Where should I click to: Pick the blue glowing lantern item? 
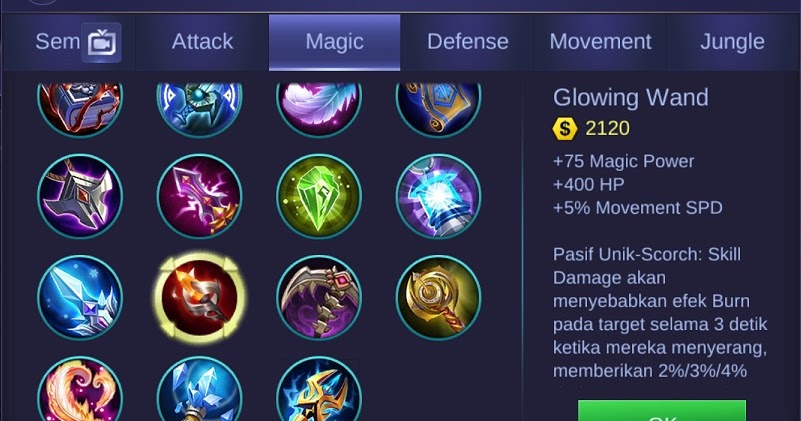pyautogui.click(x=438, y=197)
